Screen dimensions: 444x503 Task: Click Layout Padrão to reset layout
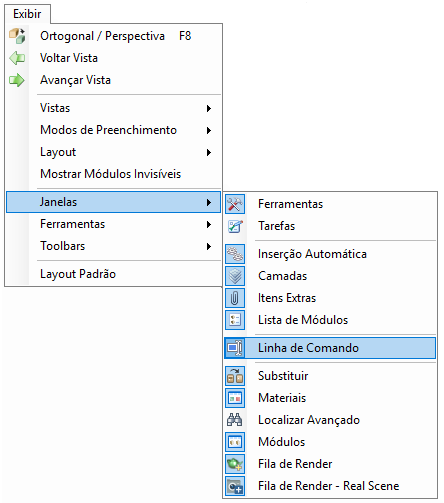[x=113, y=274]
